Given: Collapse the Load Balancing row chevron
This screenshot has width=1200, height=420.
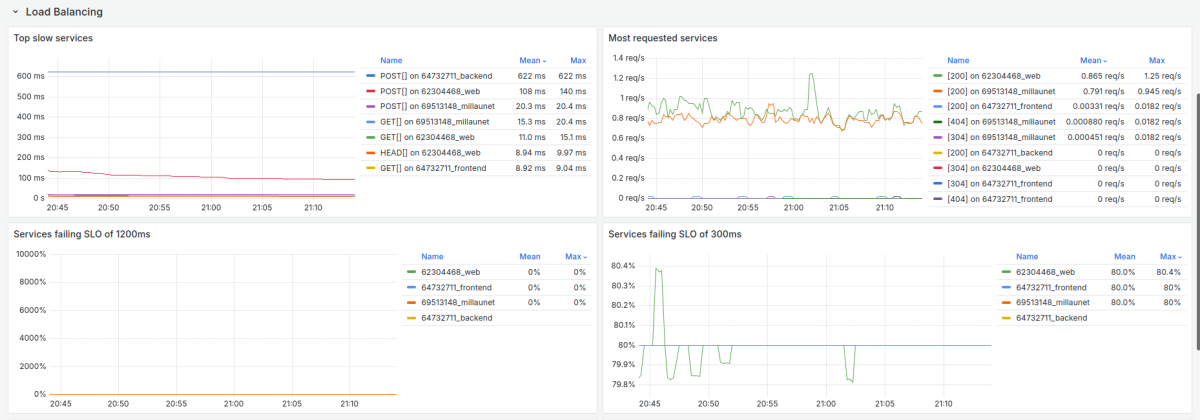Looking at the screenshot, I should coord(14,13).
